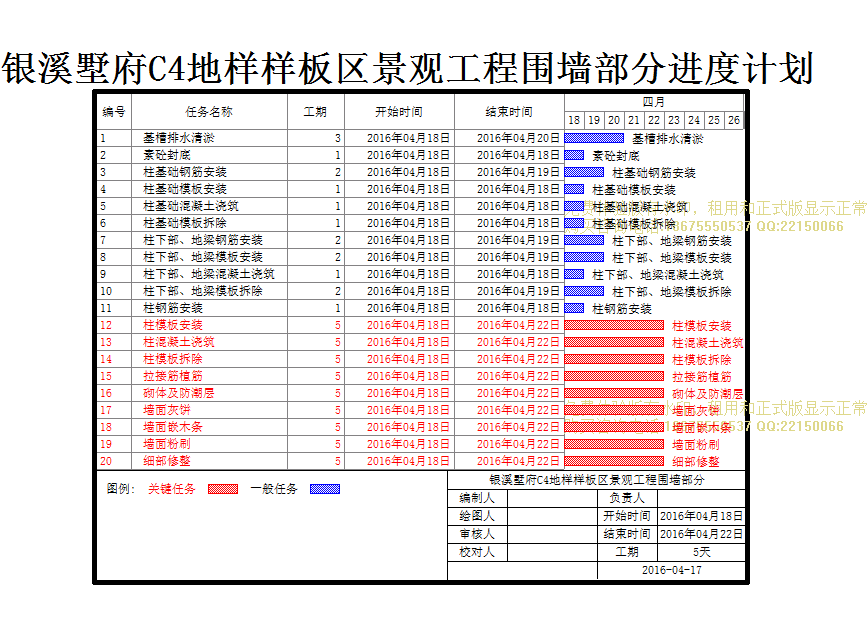
Task: Click the empty 校对人 field
Action: pyautogui.click(x=552, y=552)
